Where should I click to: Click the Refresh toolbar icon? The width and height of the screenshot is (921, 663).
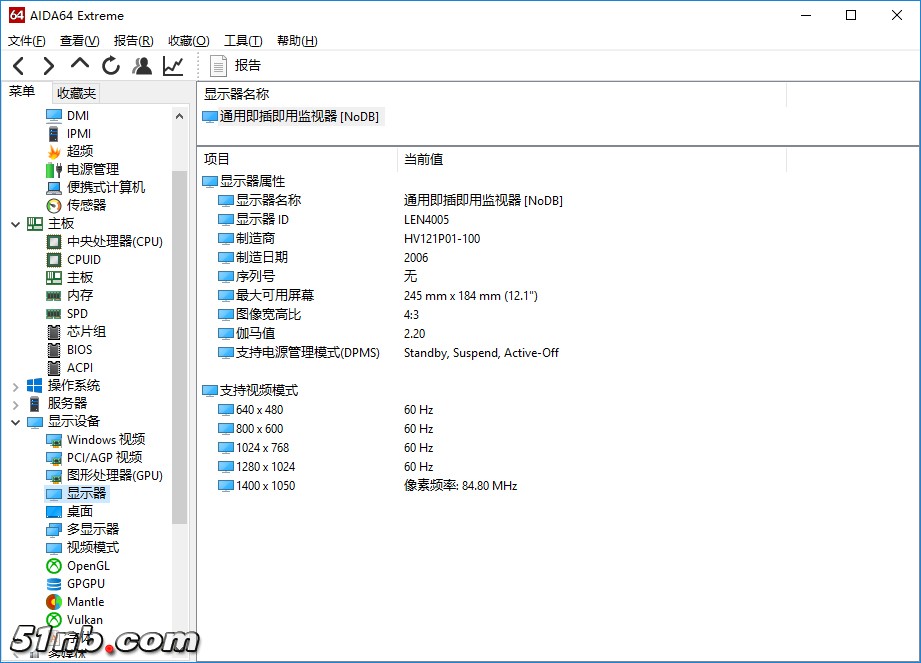[111, 66]
